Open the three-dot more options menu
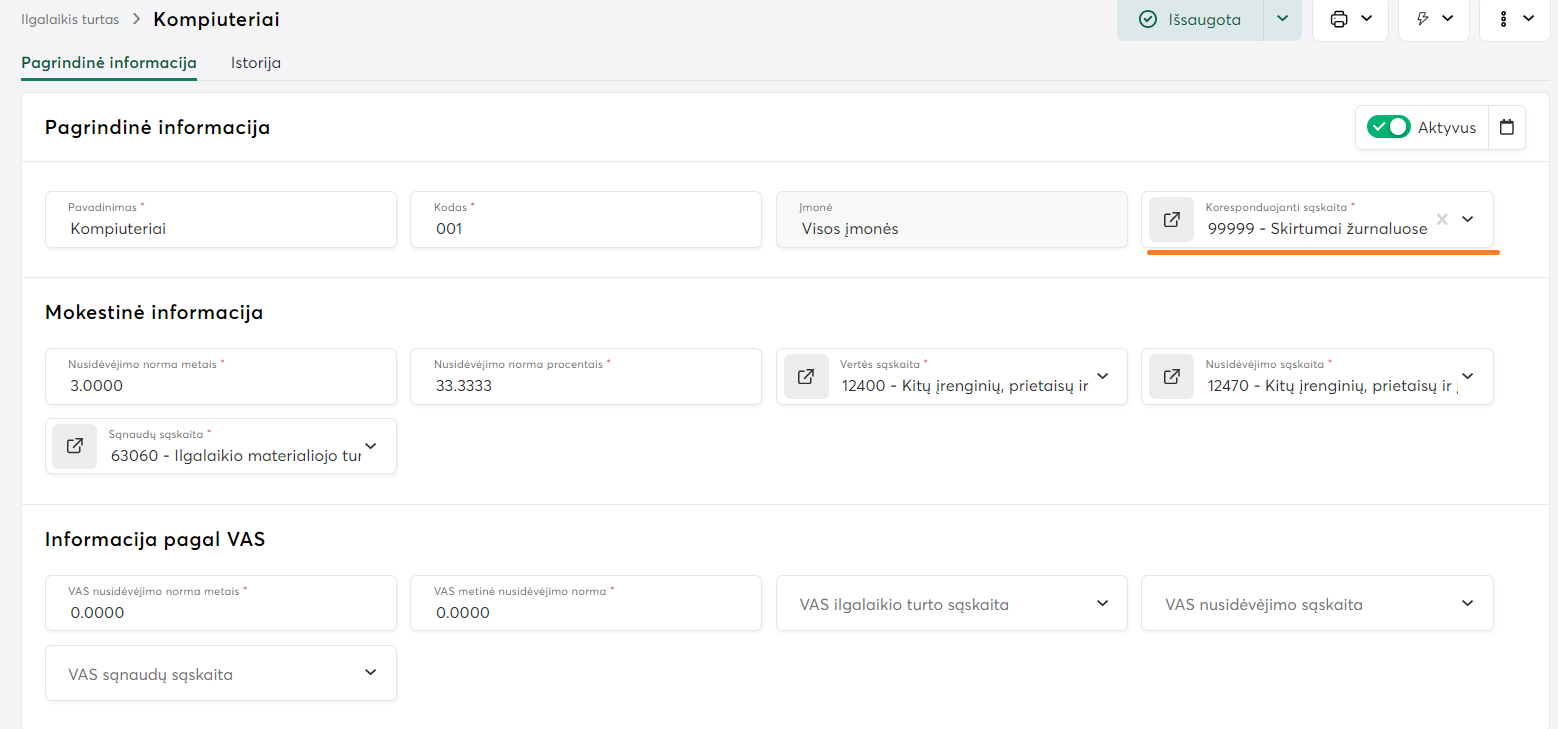1558x729 pixels. pyautogui.click(x=1504, y=19)
